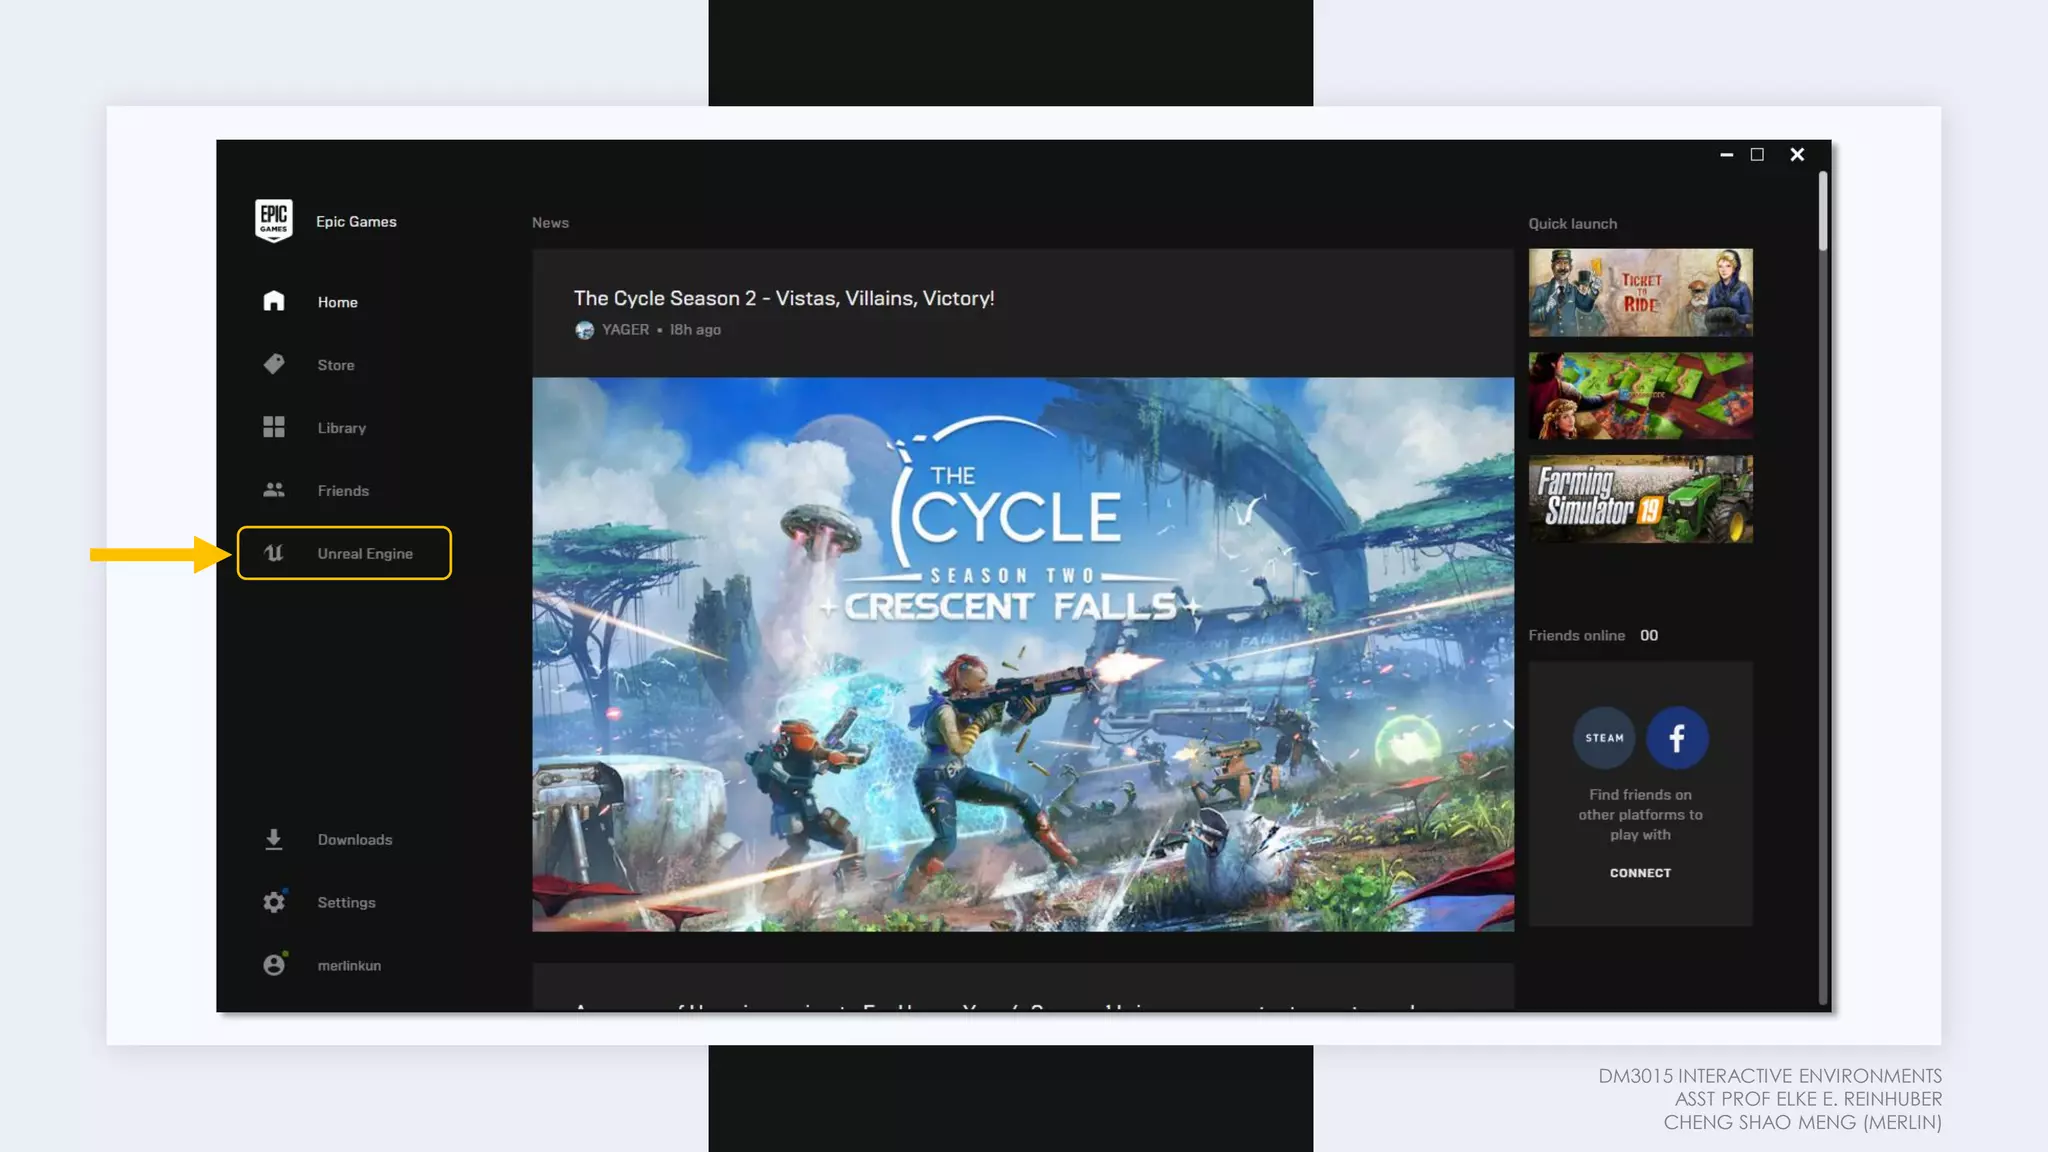This screenshot has width=2048, height=1152.
Task: Go to Library menu label
Action: click(x=342, y=428)
